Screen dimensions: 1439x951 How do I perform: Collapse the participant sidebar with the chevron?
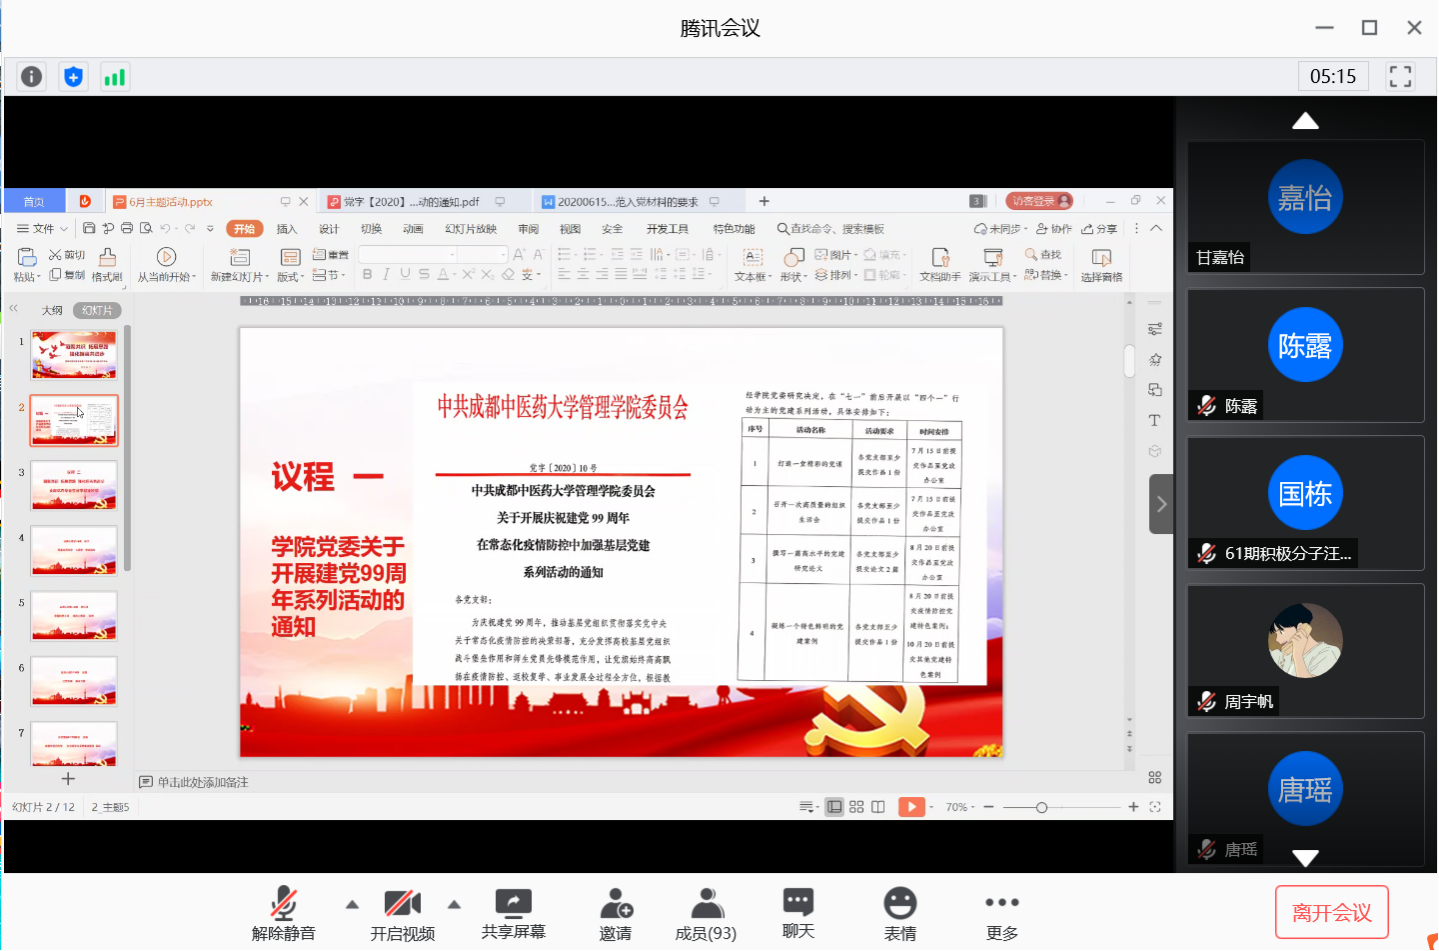1161,504
